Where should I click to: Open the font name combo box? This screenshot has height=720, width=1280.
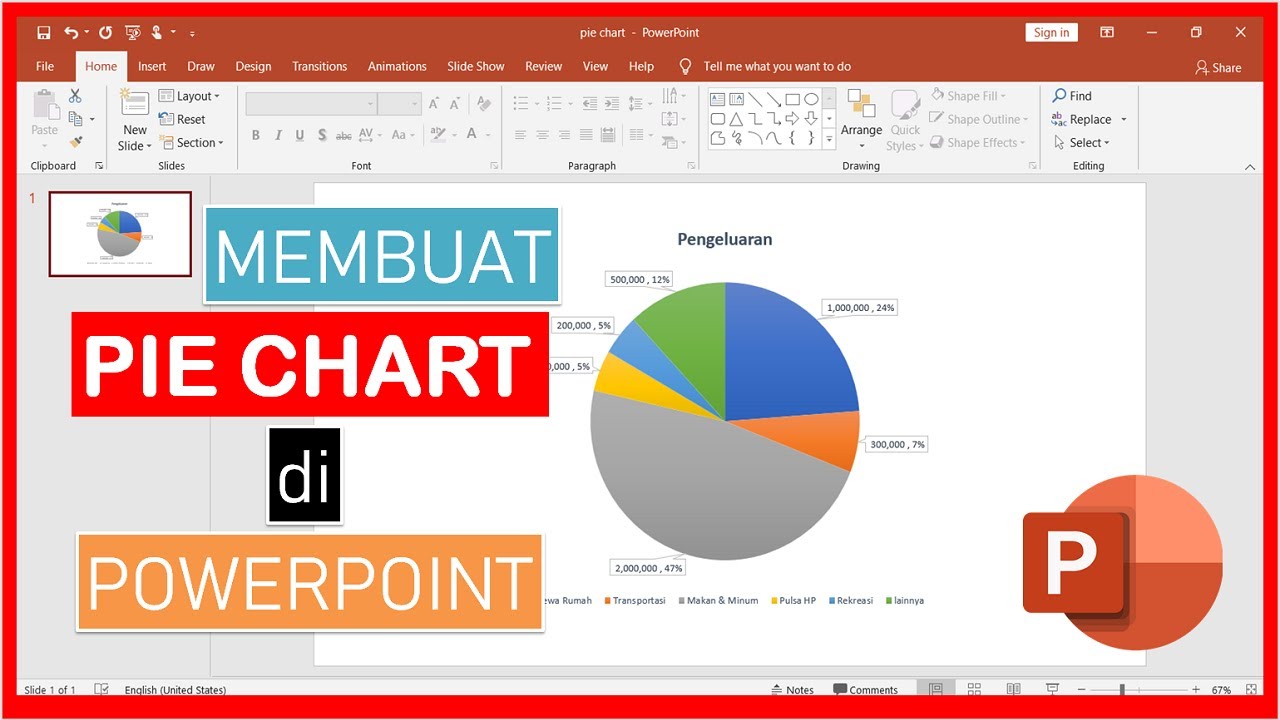pyautogui.click(x=311, y=104)
